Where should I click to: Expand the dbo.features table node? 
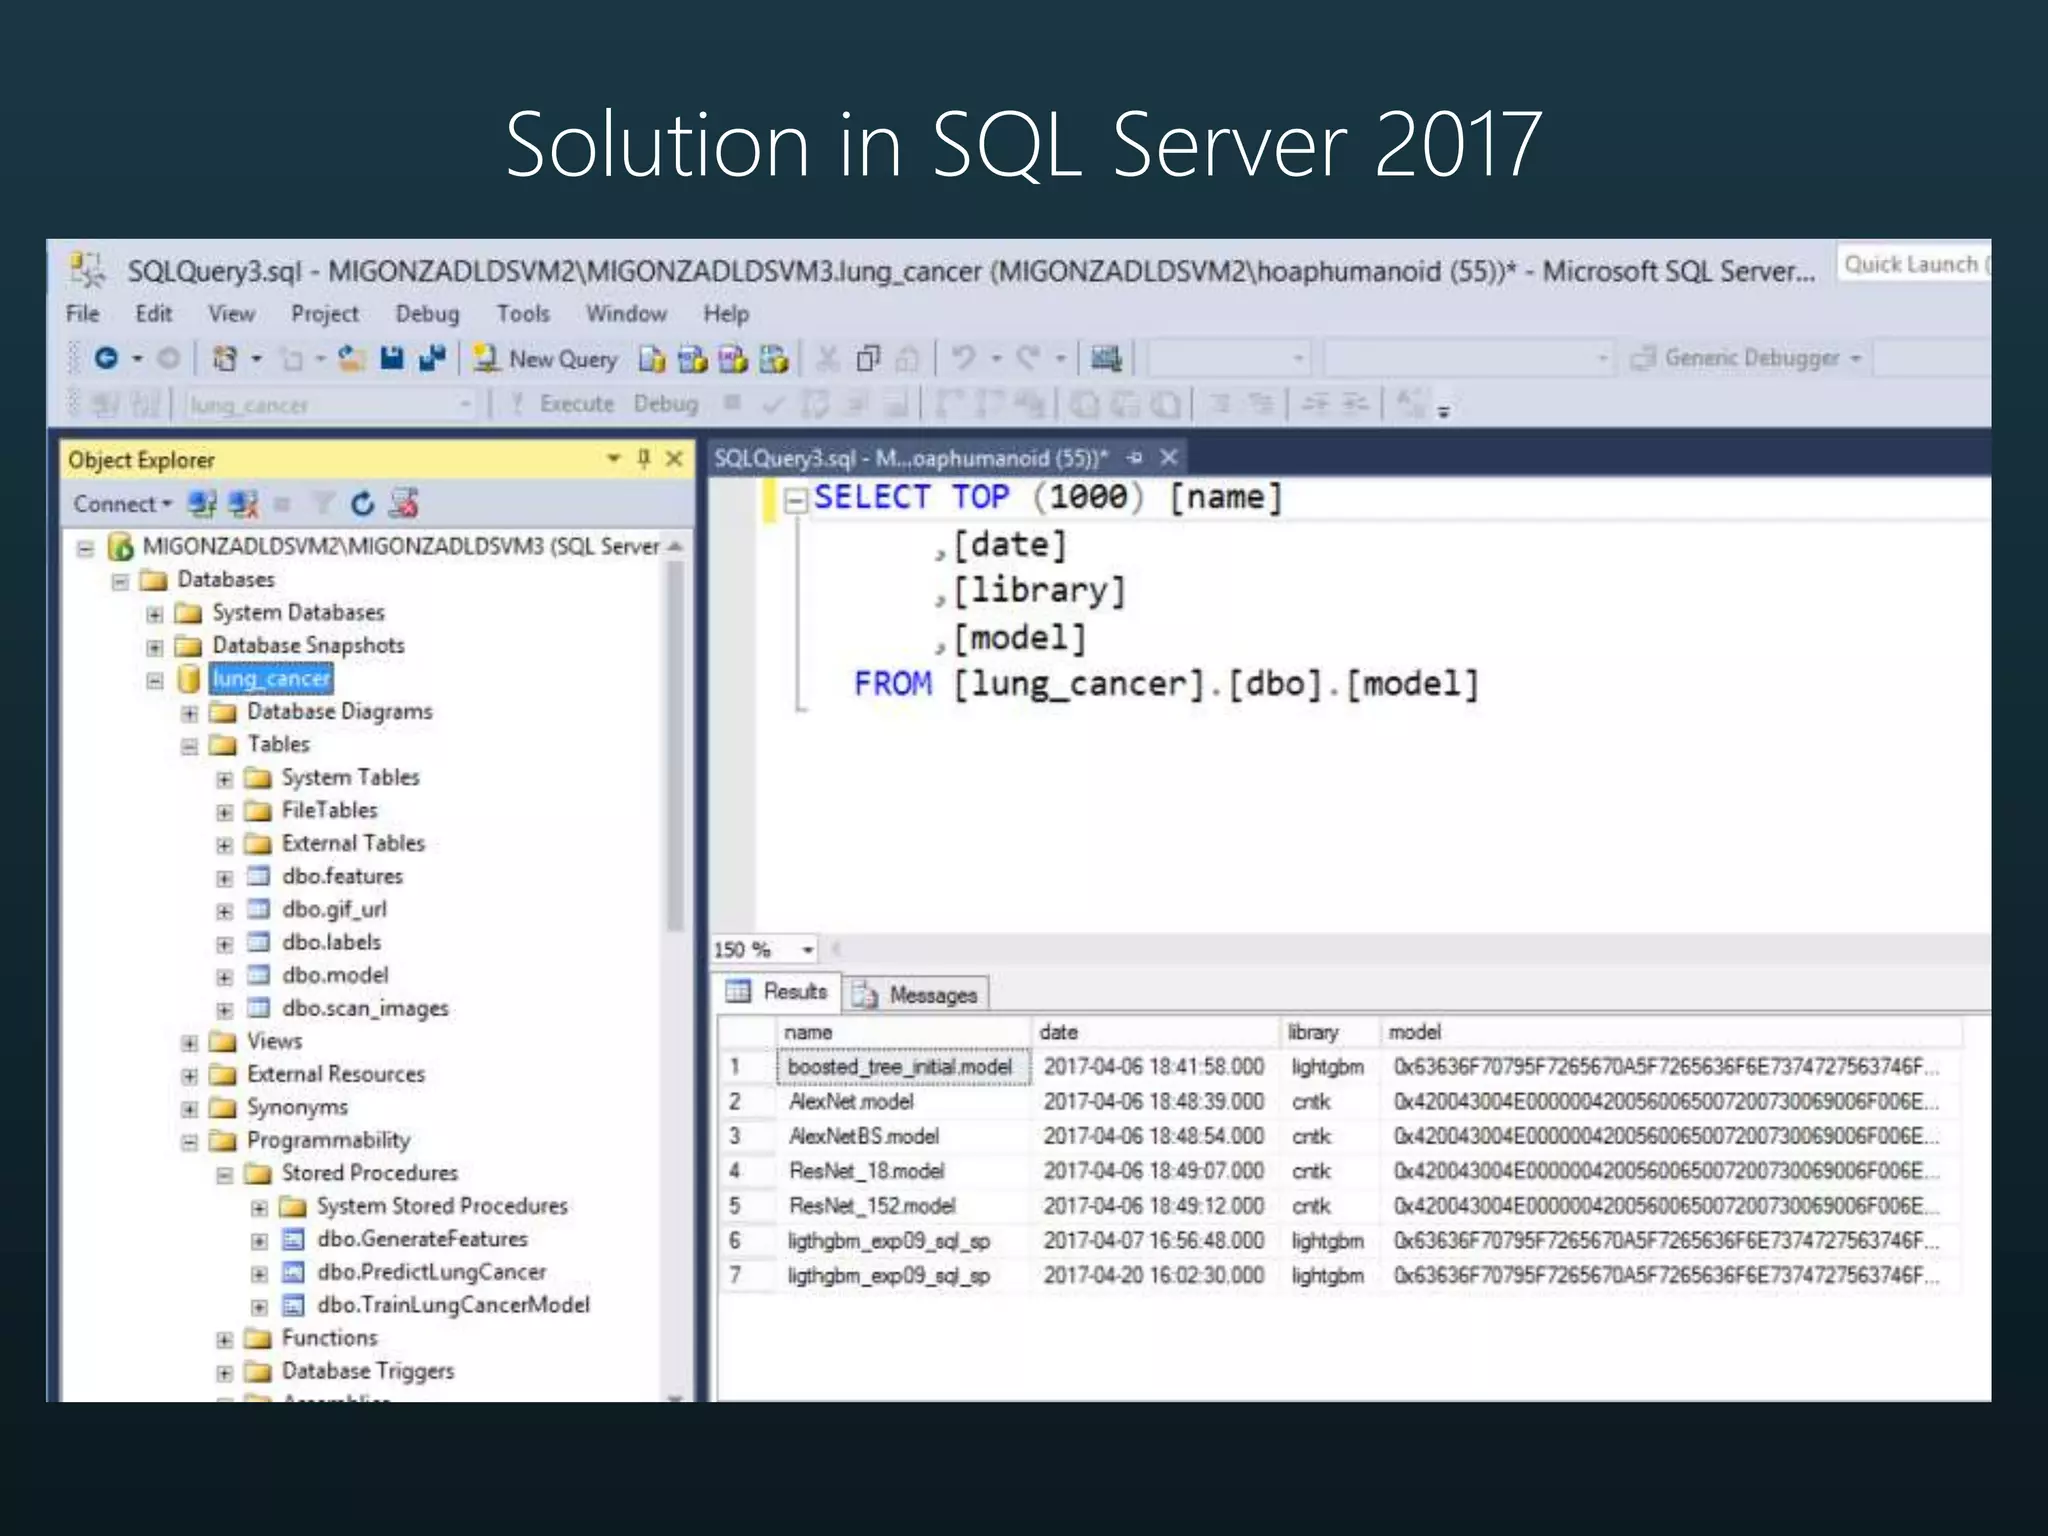click(x=224, y=877)
